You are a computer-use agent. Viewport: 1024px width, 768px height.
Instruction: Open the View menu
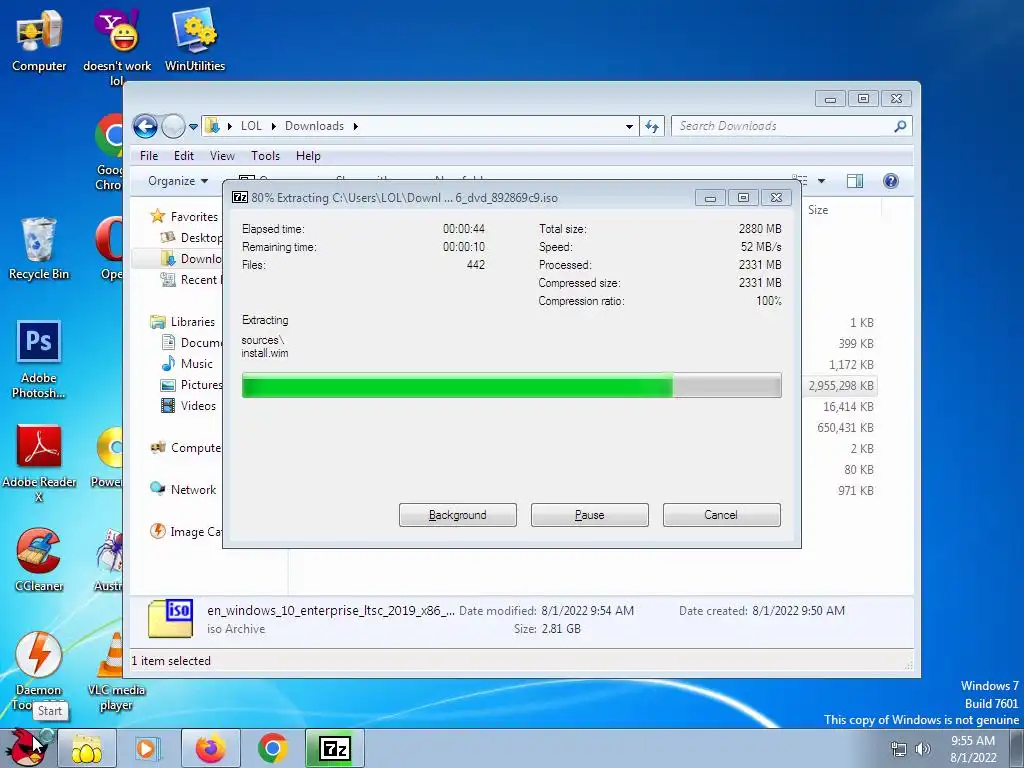[x=222, y=156]
